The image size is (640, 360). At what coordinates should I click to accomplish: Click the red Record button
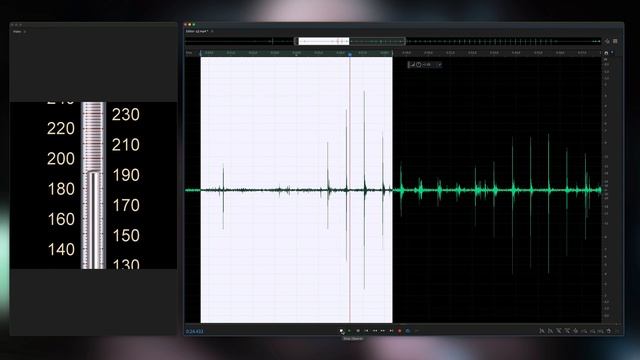(x=400, y=331)
